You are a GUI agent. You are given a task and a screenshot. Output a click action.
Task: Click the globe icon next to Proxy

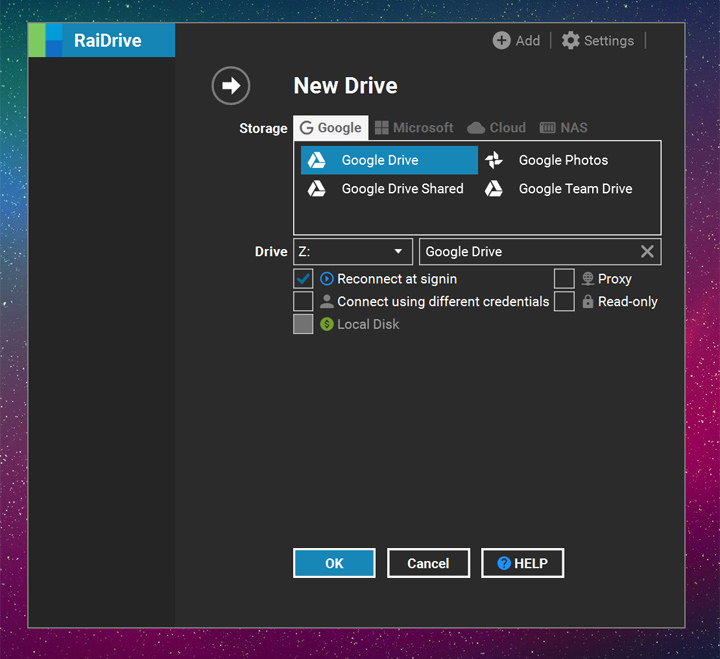(x=588, y=279)
